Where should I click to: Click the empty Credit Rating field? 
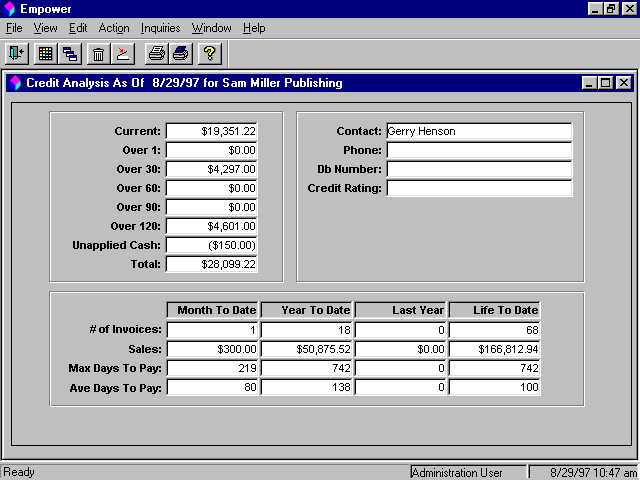(479, 188)
